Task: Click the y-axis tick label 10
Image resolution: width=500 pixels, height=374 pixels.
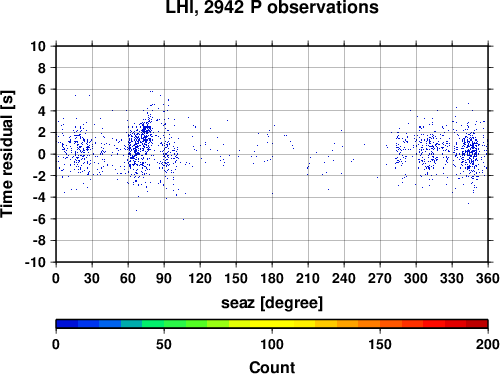Action: 38,46
